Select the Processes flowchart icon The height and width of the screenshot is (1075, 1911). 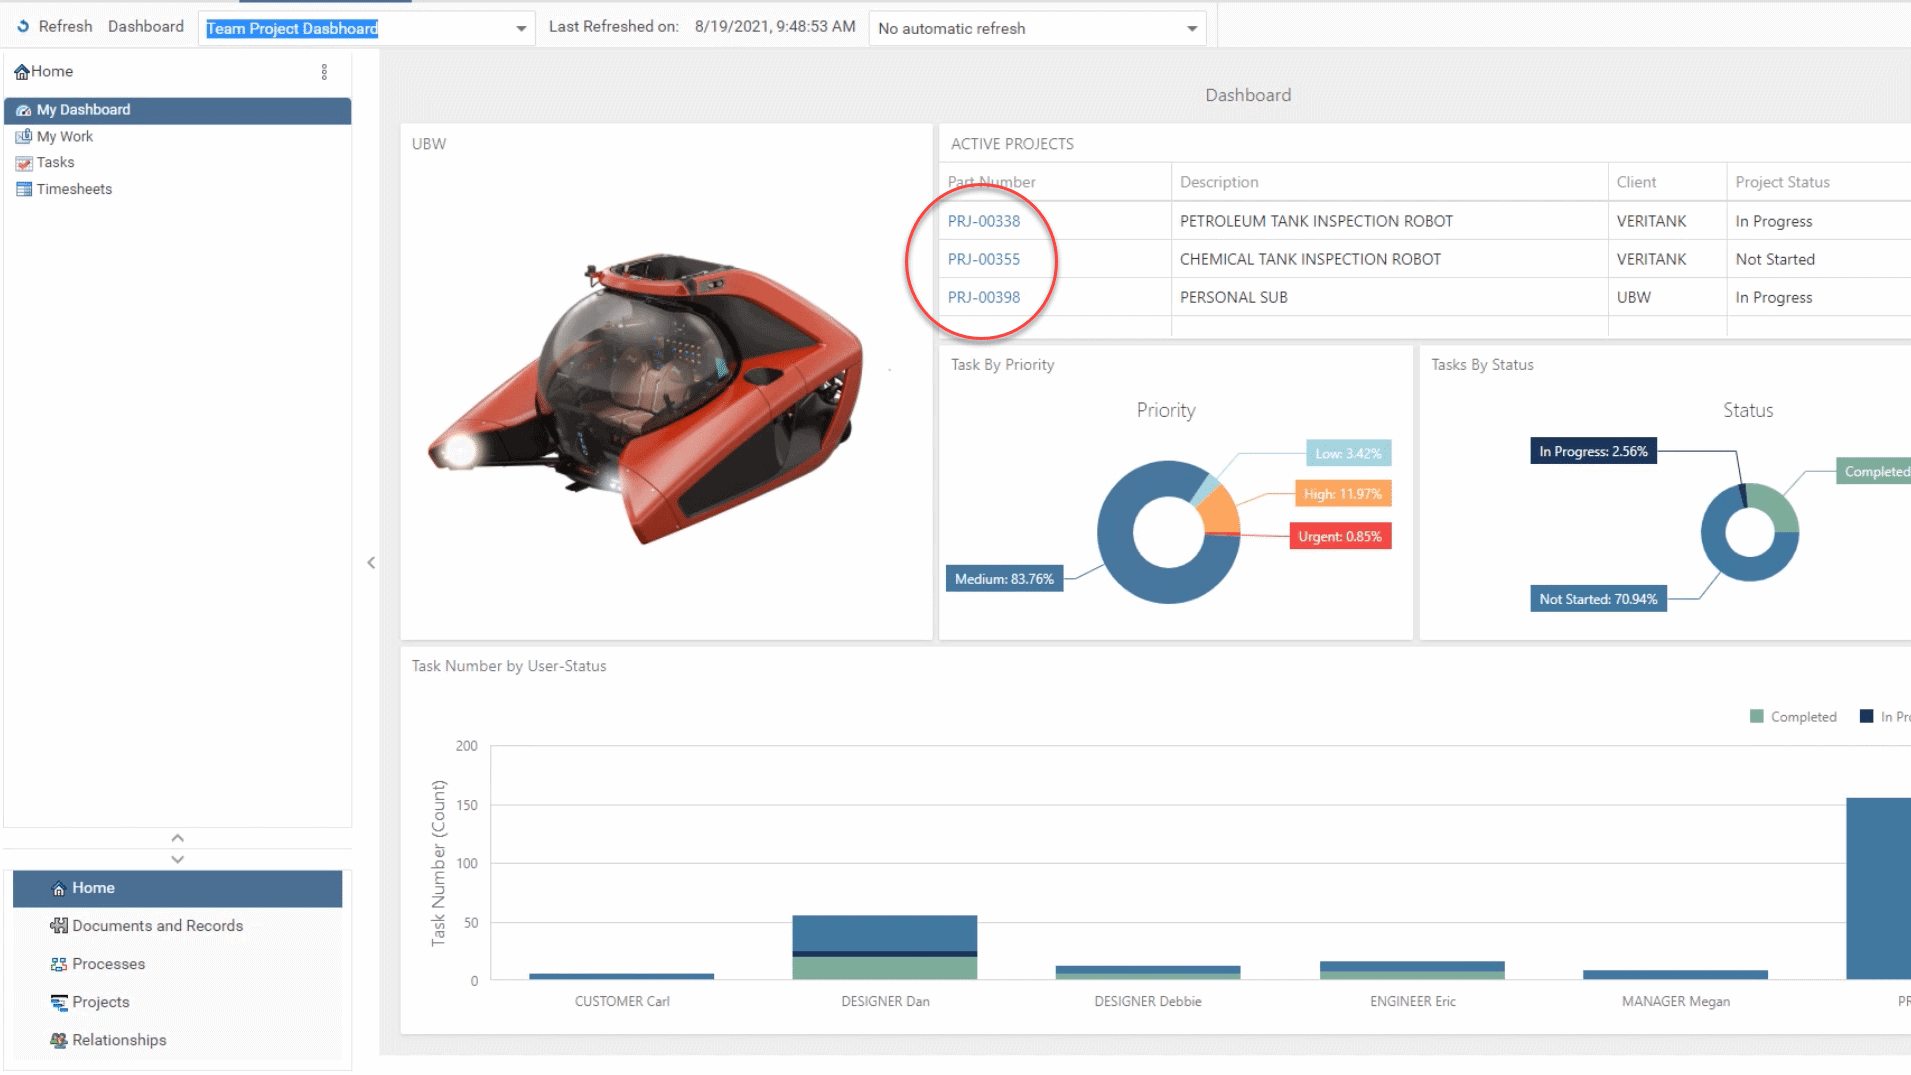pyautogui.click(x=57, y=963)
